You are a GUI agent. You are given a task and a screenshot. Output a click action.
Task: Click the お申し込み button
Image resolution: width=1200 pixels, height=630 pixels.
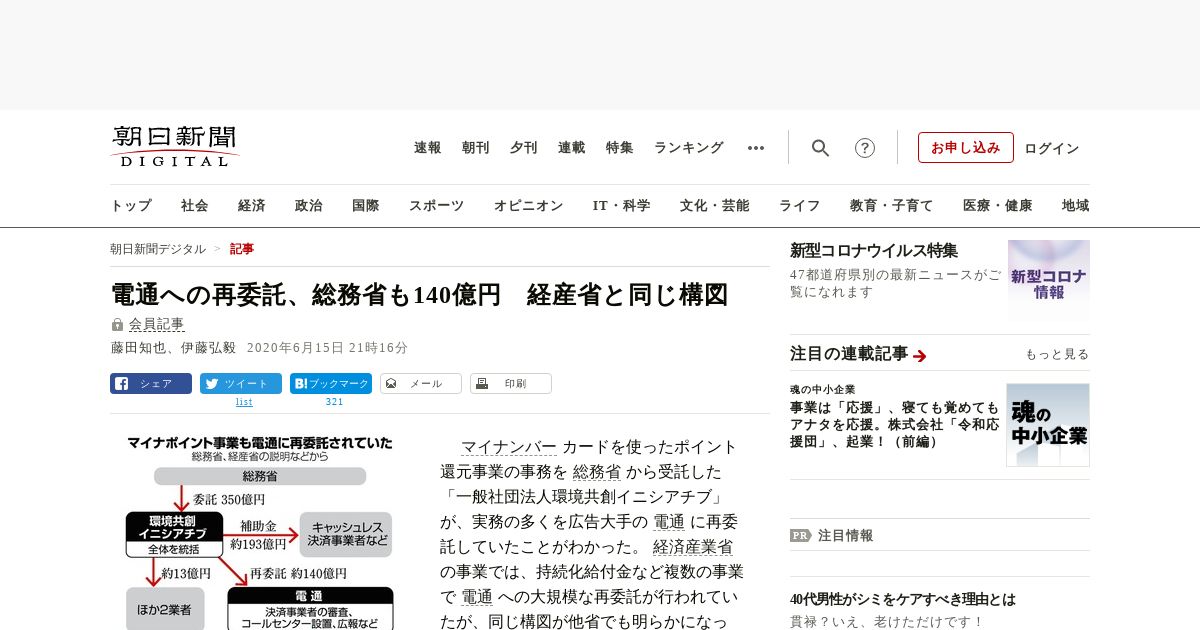tap(966, 148)
